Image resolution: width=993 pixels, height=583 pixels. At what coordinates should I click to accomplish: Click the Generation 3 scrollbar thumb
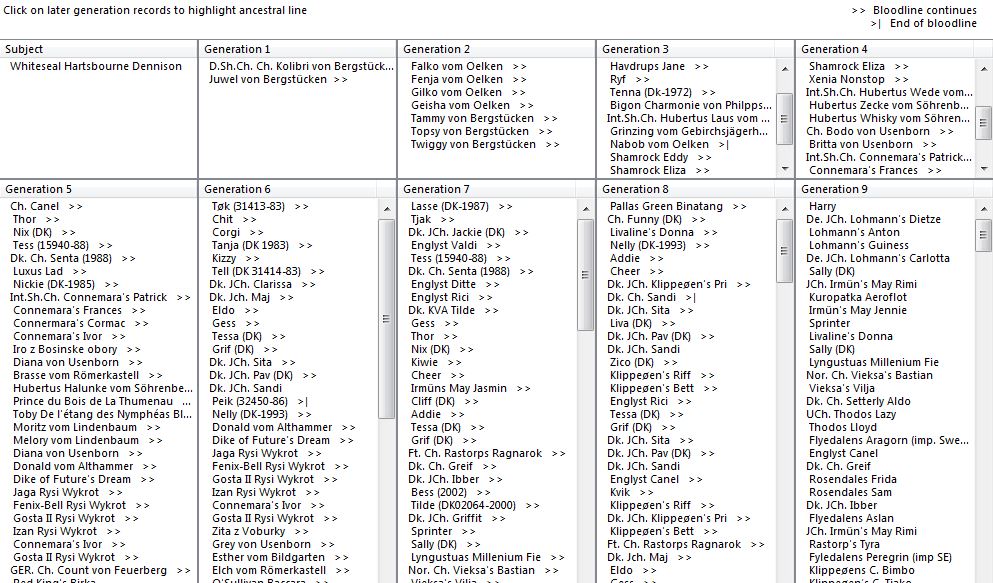pos(785,118)
